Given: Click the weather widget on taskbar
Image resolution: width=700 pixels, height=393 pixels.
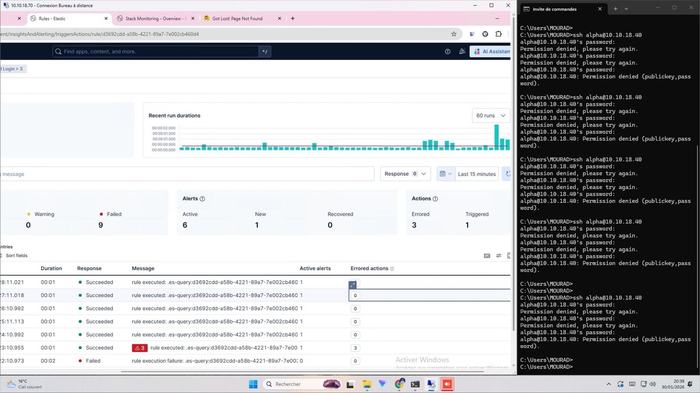Looking at the screenshot, I should [25, 384].
